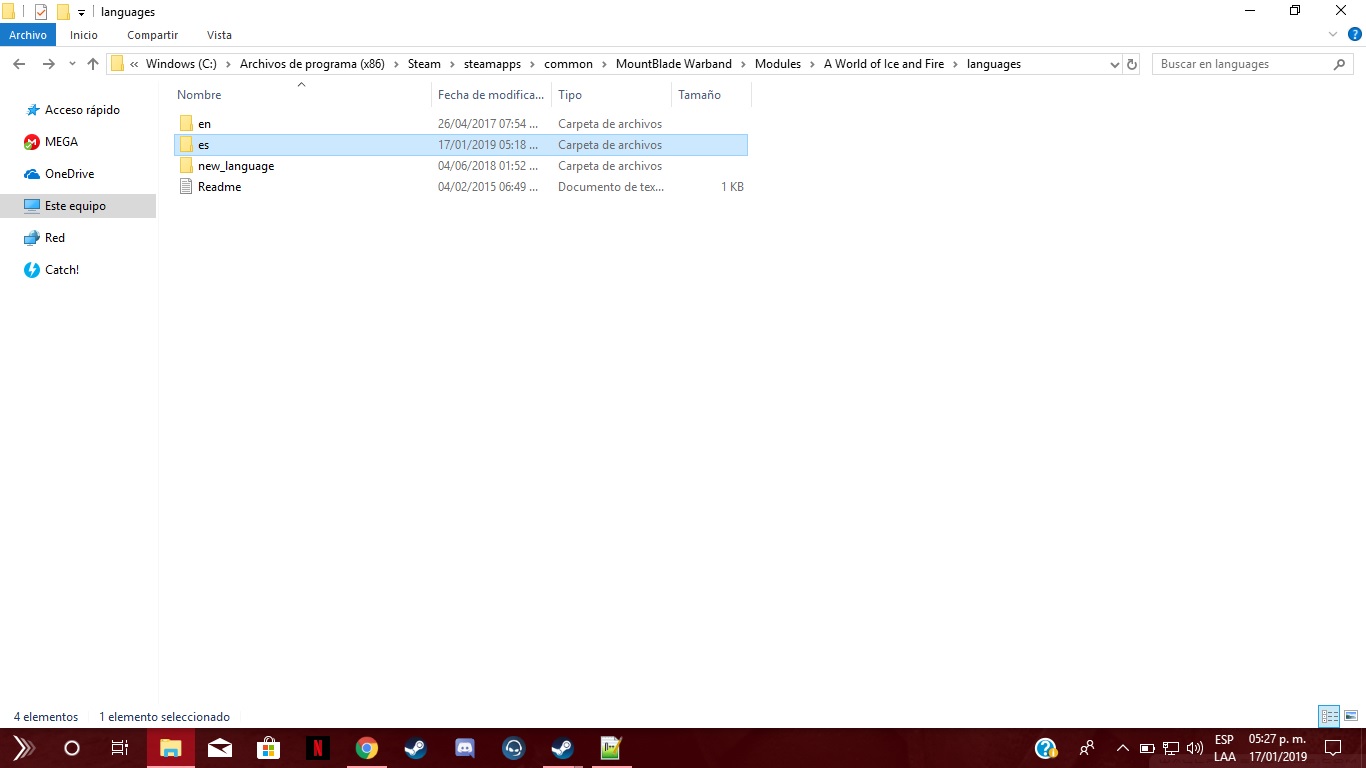Open the Archivo menu tab
The image size is (1366, 768).
point(28,35)
